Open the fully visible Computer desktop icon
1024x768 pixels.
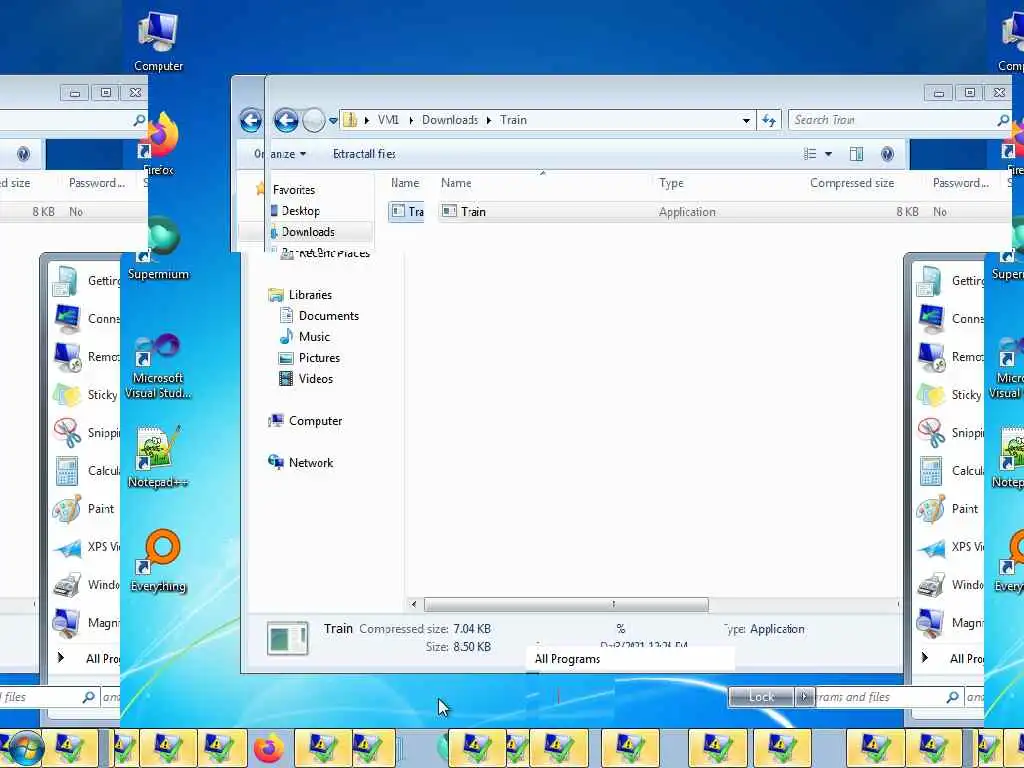pos(158,42)
